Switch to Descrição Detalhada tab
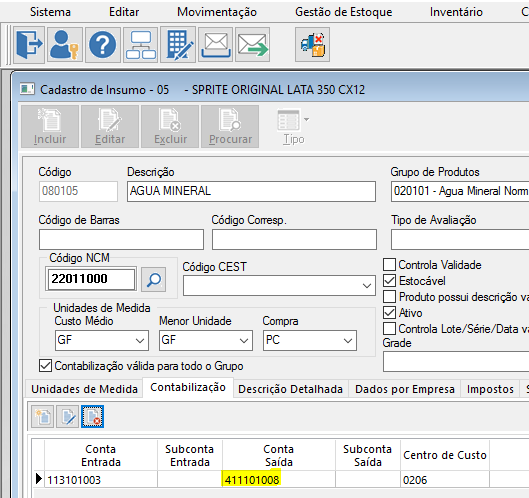Screen dimensions: 529x498 coord(290,389)
